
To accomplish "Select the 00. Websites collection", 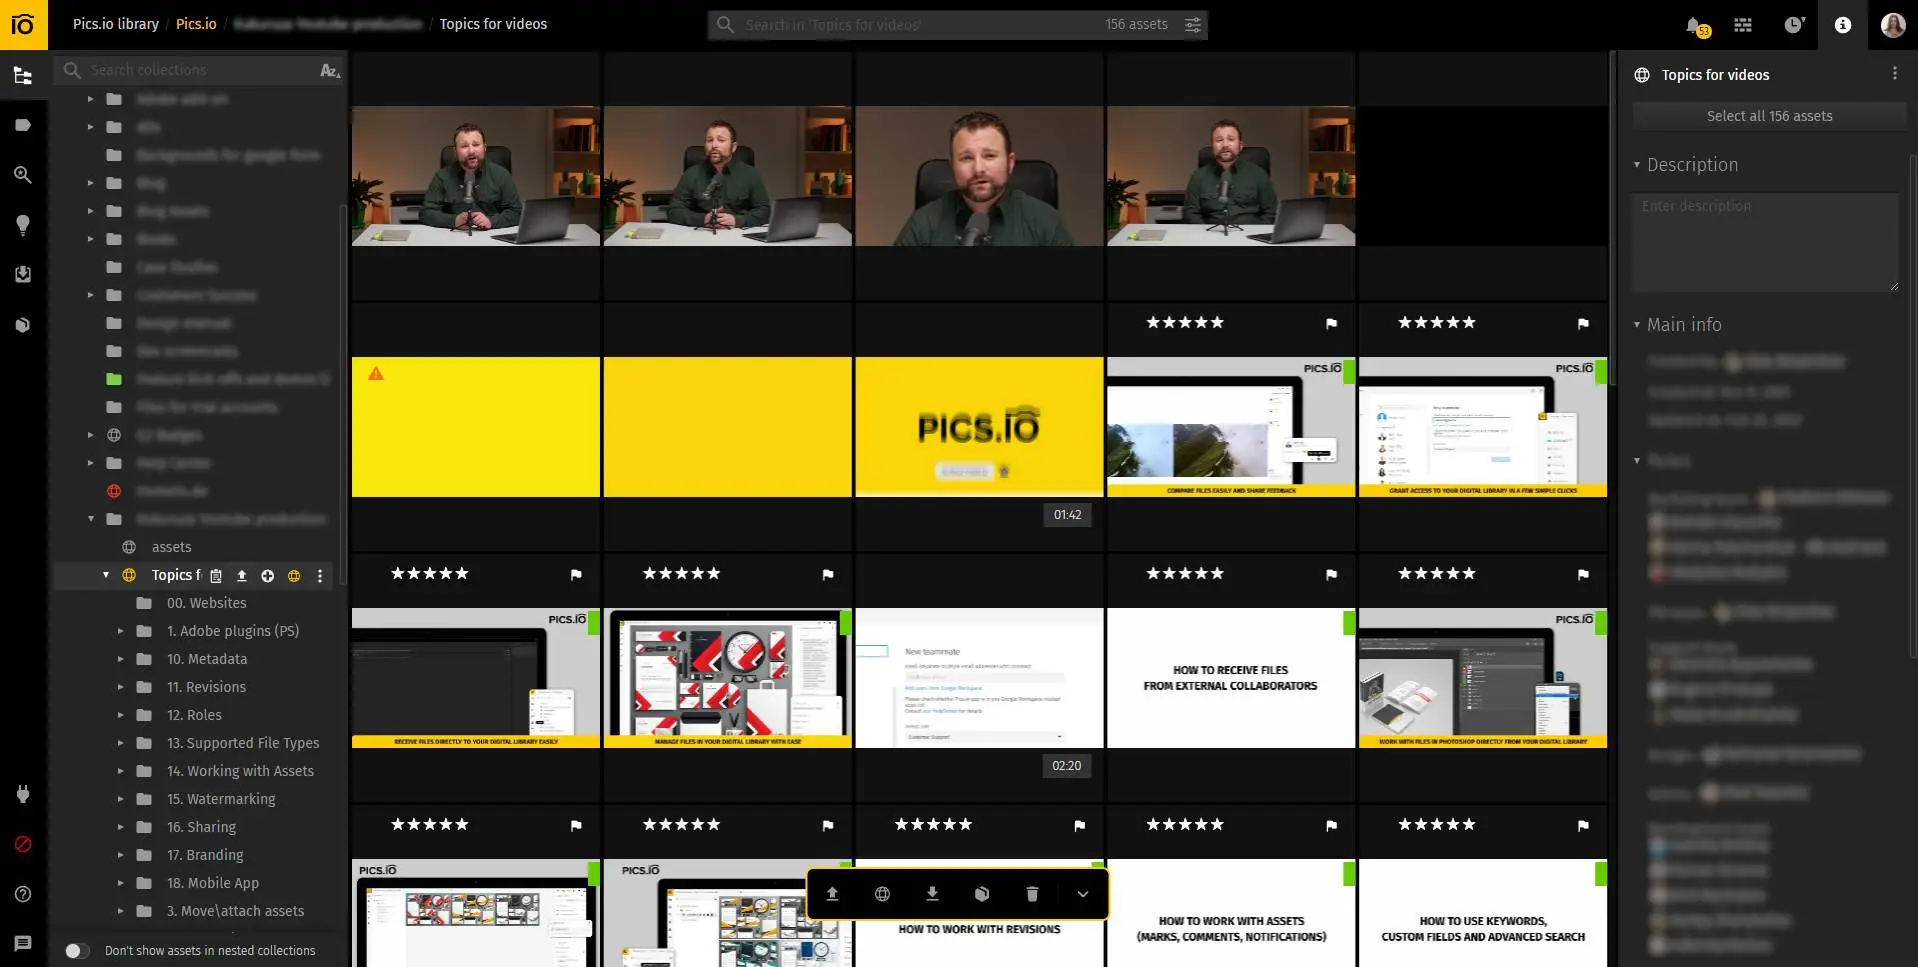I will [x=207, y=603].
